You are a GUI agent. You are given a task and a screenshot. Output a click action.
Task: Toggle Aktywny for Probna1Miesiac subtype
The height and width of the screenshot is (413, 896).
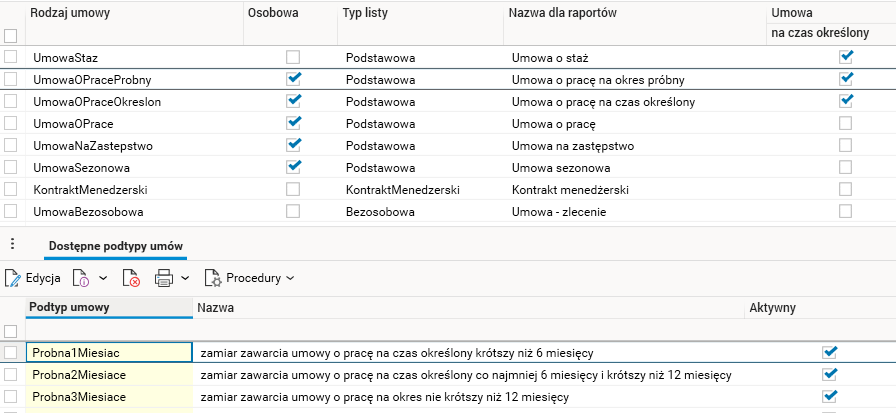pos(828,352)
